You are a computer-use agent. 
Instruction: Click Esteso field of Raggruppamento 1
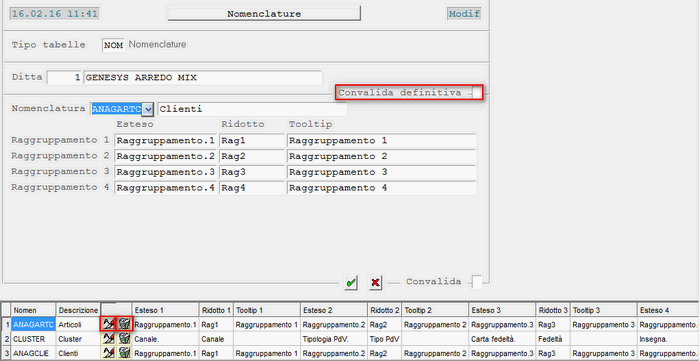[x=166, y=141]
